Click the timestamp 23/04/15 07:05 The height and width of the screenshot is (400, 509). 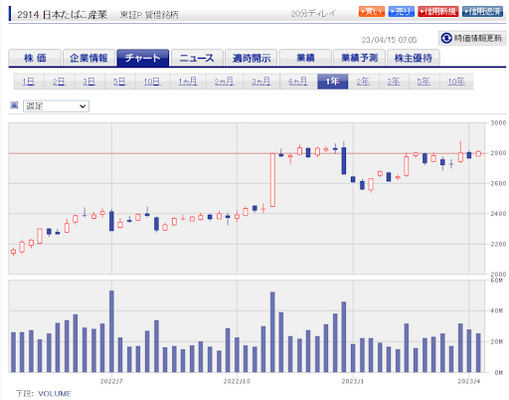pyautogui.click(x=389, y=40)
